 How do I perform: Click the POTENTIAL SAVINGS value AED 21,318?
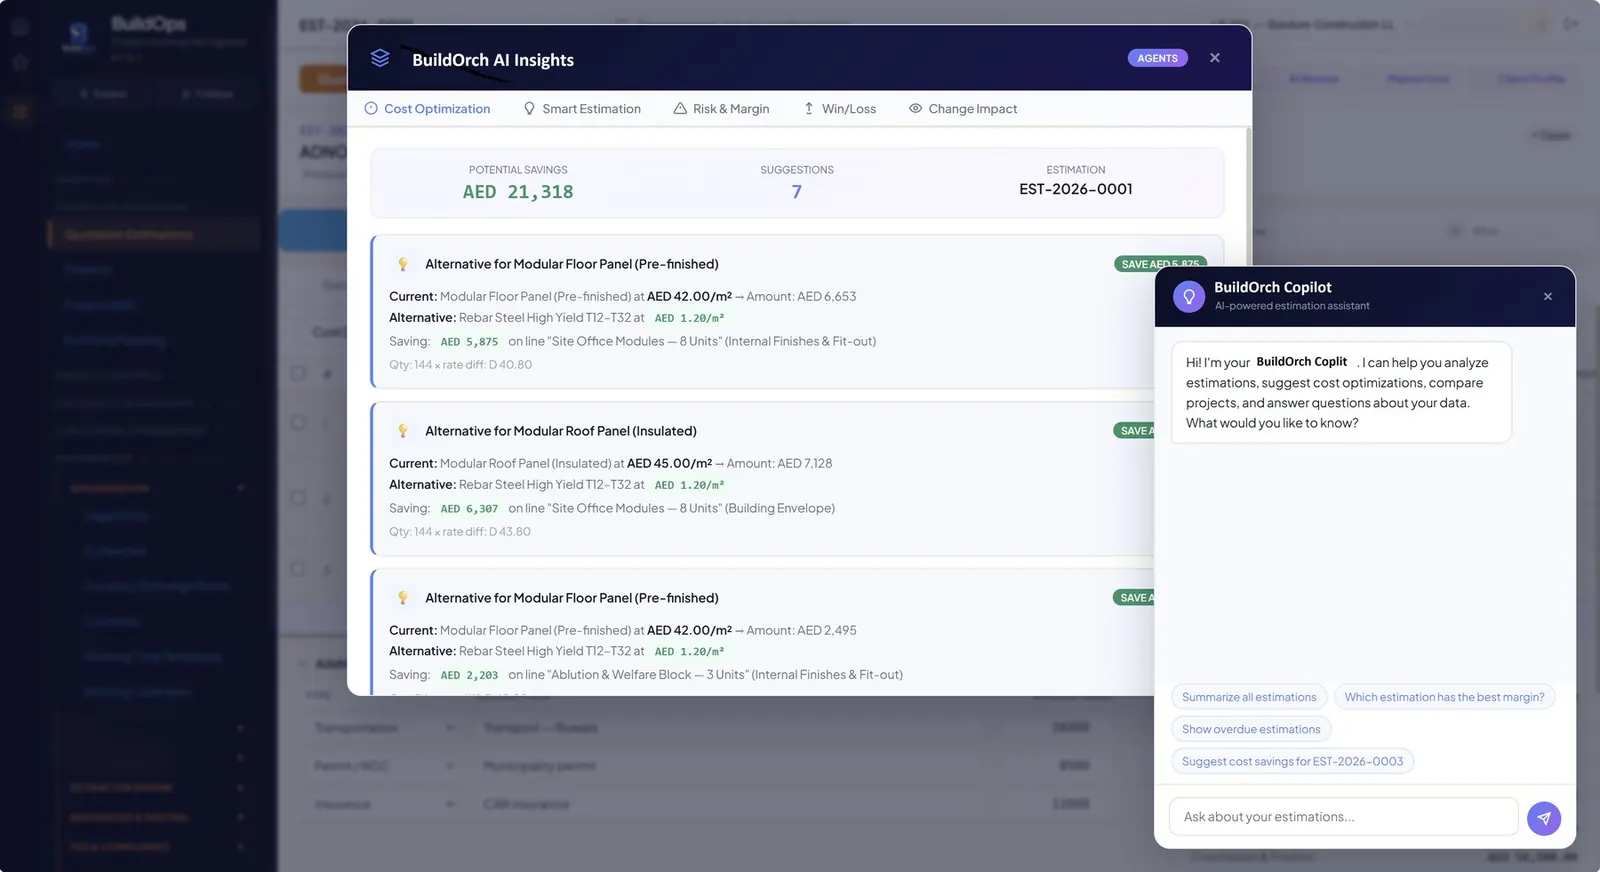pyautogui.click(x=518, y=192)
